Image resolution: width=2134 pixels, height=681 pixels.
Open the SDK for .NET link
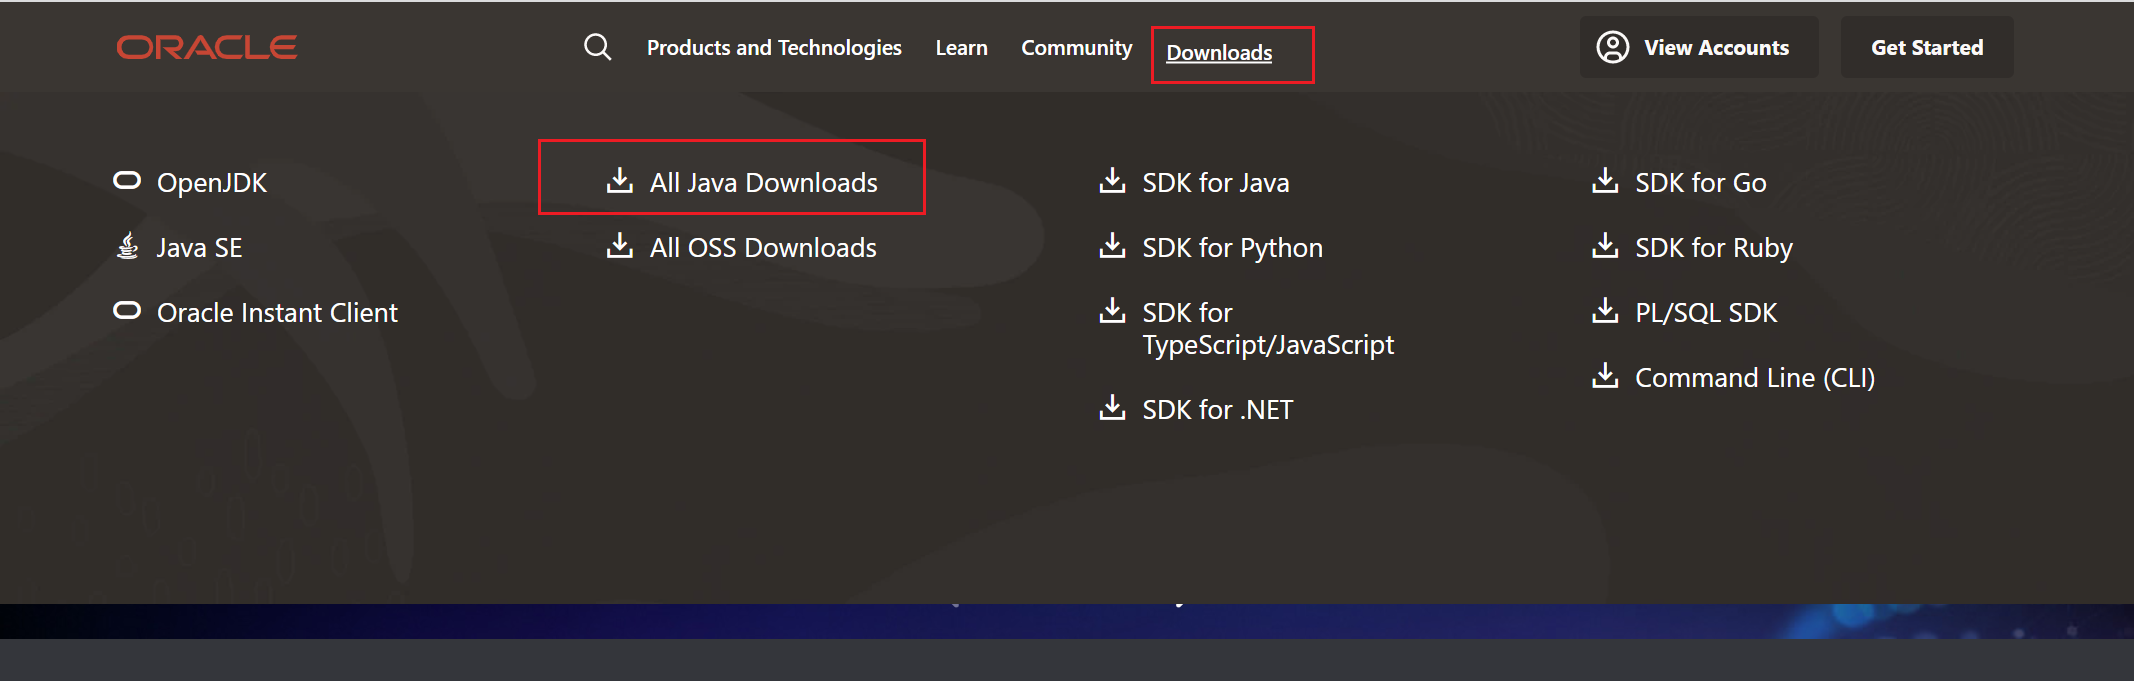point(1217,410)
